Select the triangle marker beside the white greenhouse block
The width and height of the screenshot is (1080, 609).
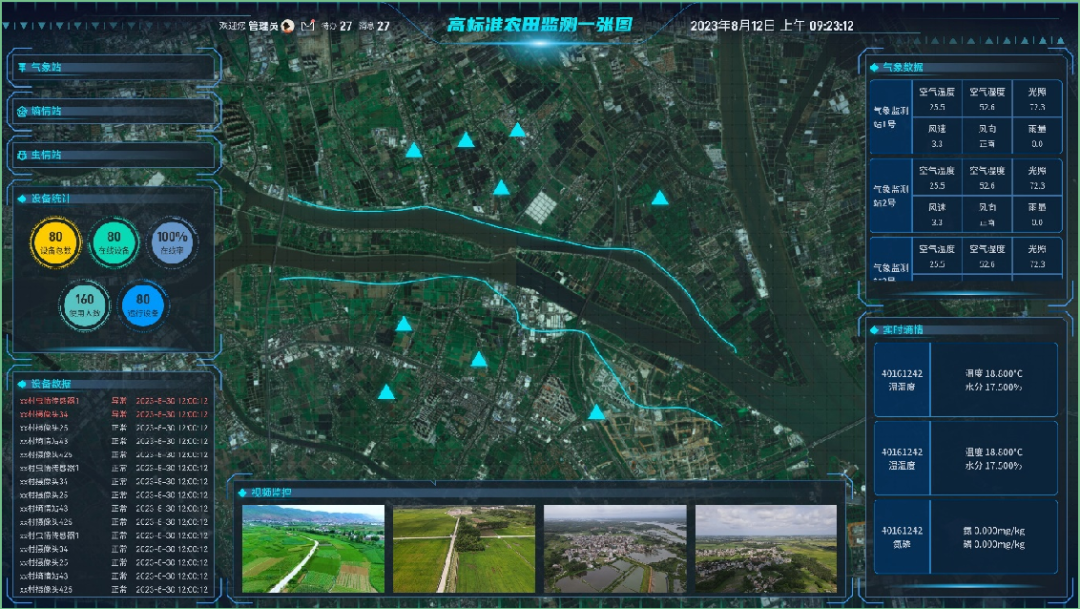click(x=501, y=187)
